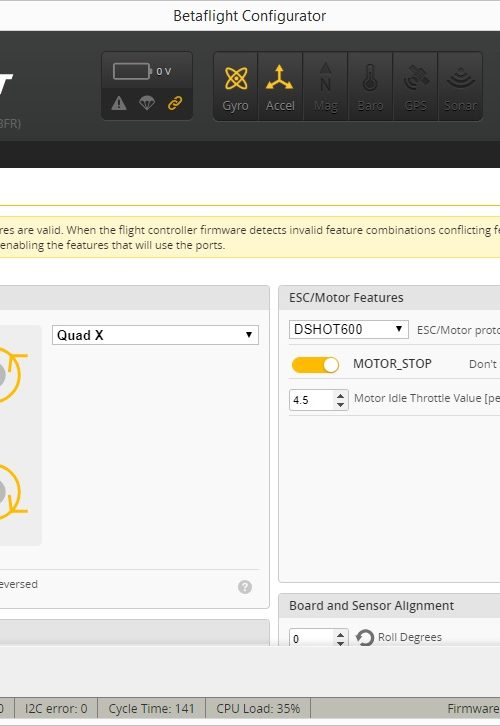Click the Gyro sensor icon
Image resolution: width=500 pixels, height=726 pixels.
coord(236,87)
